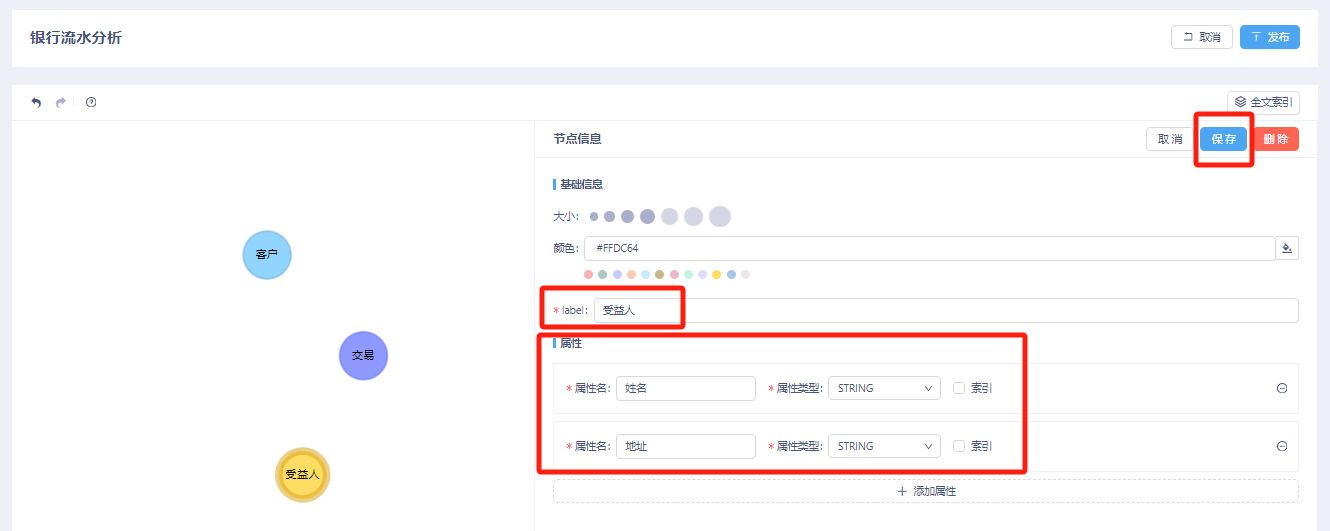This screenshot has height=531, width=1330.
Task: Click the blue 发布 button
Action: (x=1269, y=37)
